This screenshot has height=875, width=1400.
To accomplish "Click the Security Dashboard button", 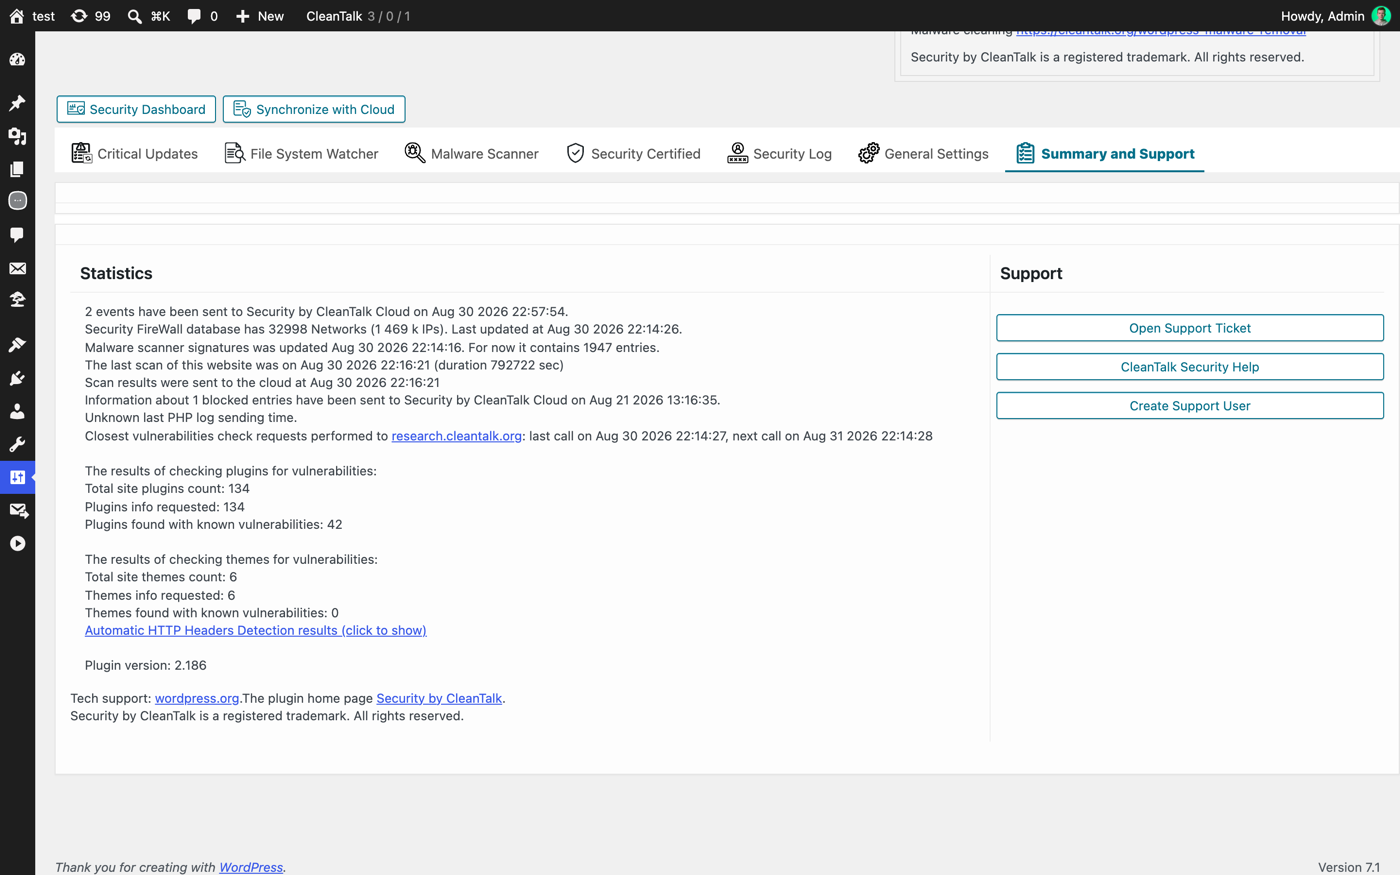I will click(x=136, y=109).
